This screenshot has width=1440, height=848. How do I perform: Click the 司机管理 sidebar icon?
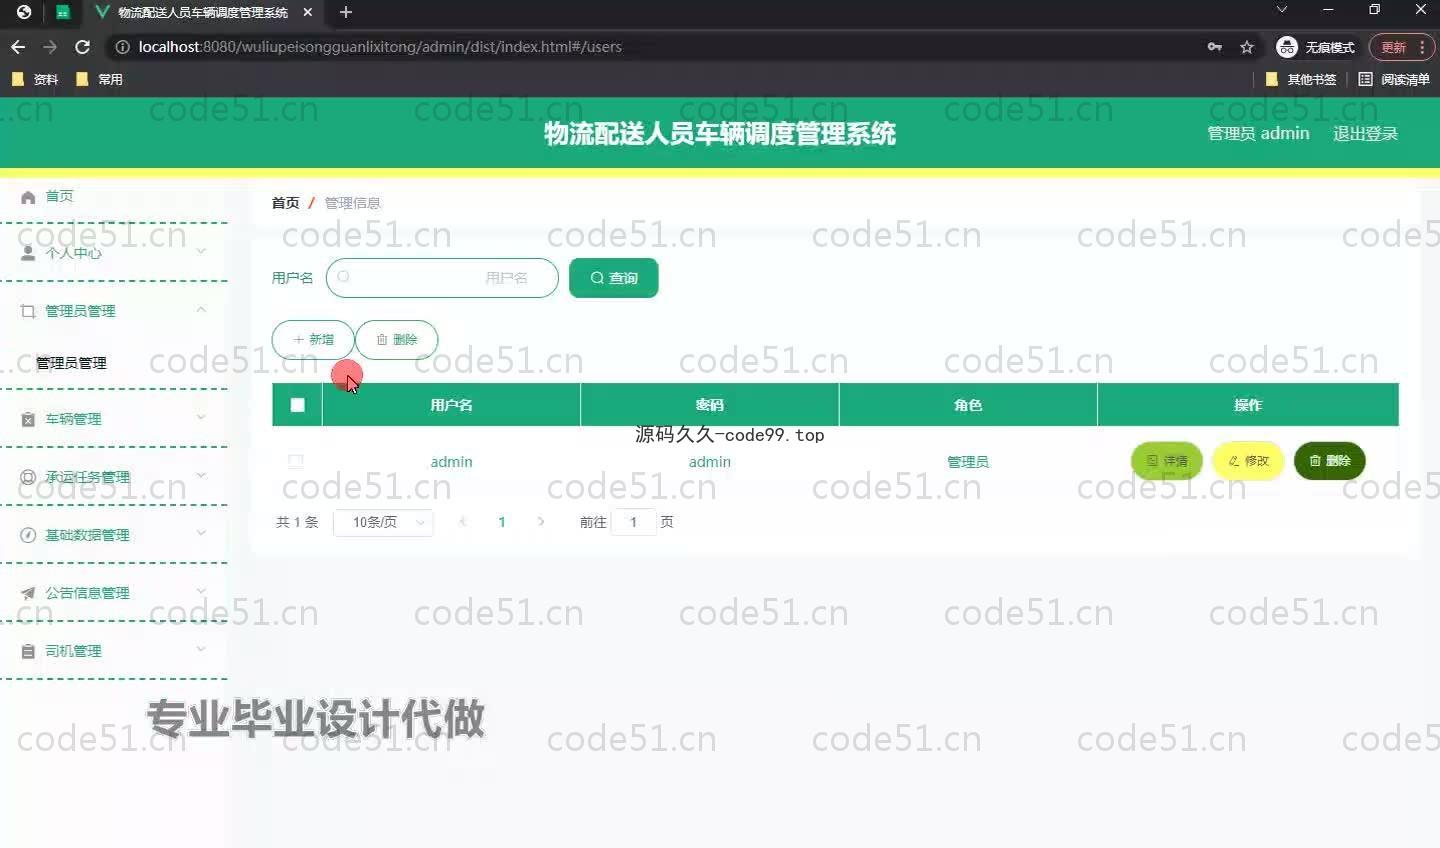[28, 651]
